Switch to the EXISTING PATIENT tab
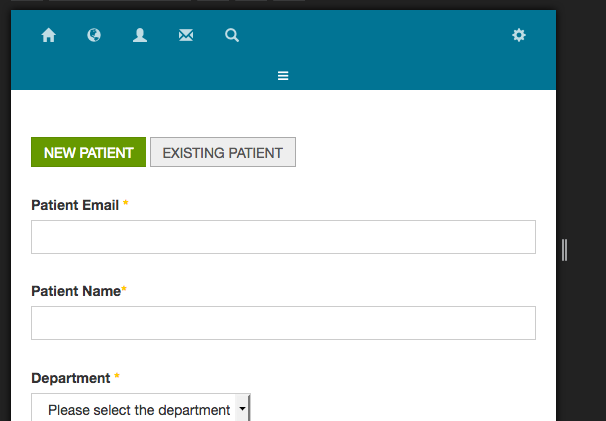The width and height of the screenshot is (606, 421). point(223,152)
